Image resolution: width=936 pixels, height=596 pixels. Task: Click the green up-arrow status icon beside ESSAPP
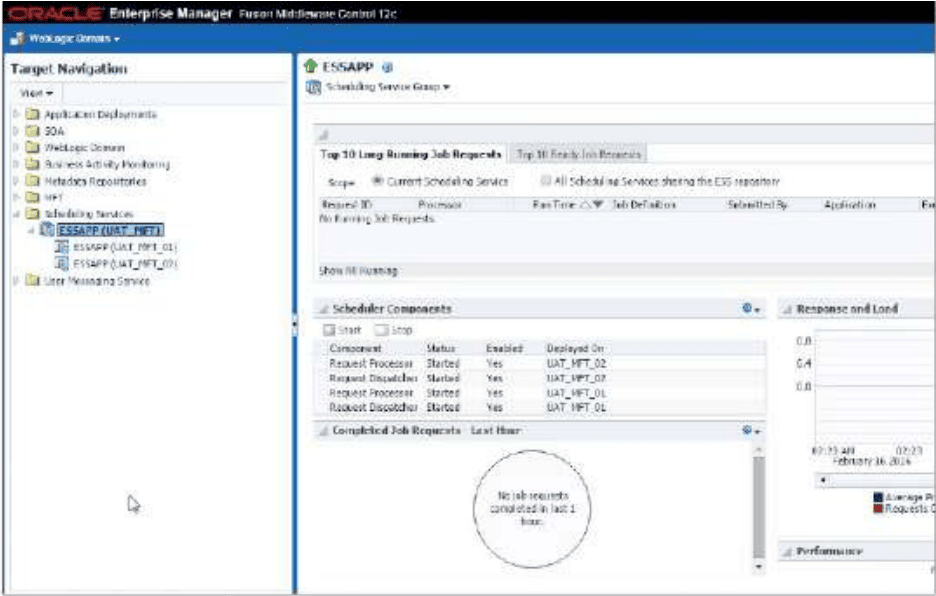pyautogui.click(x=310, y=66)
